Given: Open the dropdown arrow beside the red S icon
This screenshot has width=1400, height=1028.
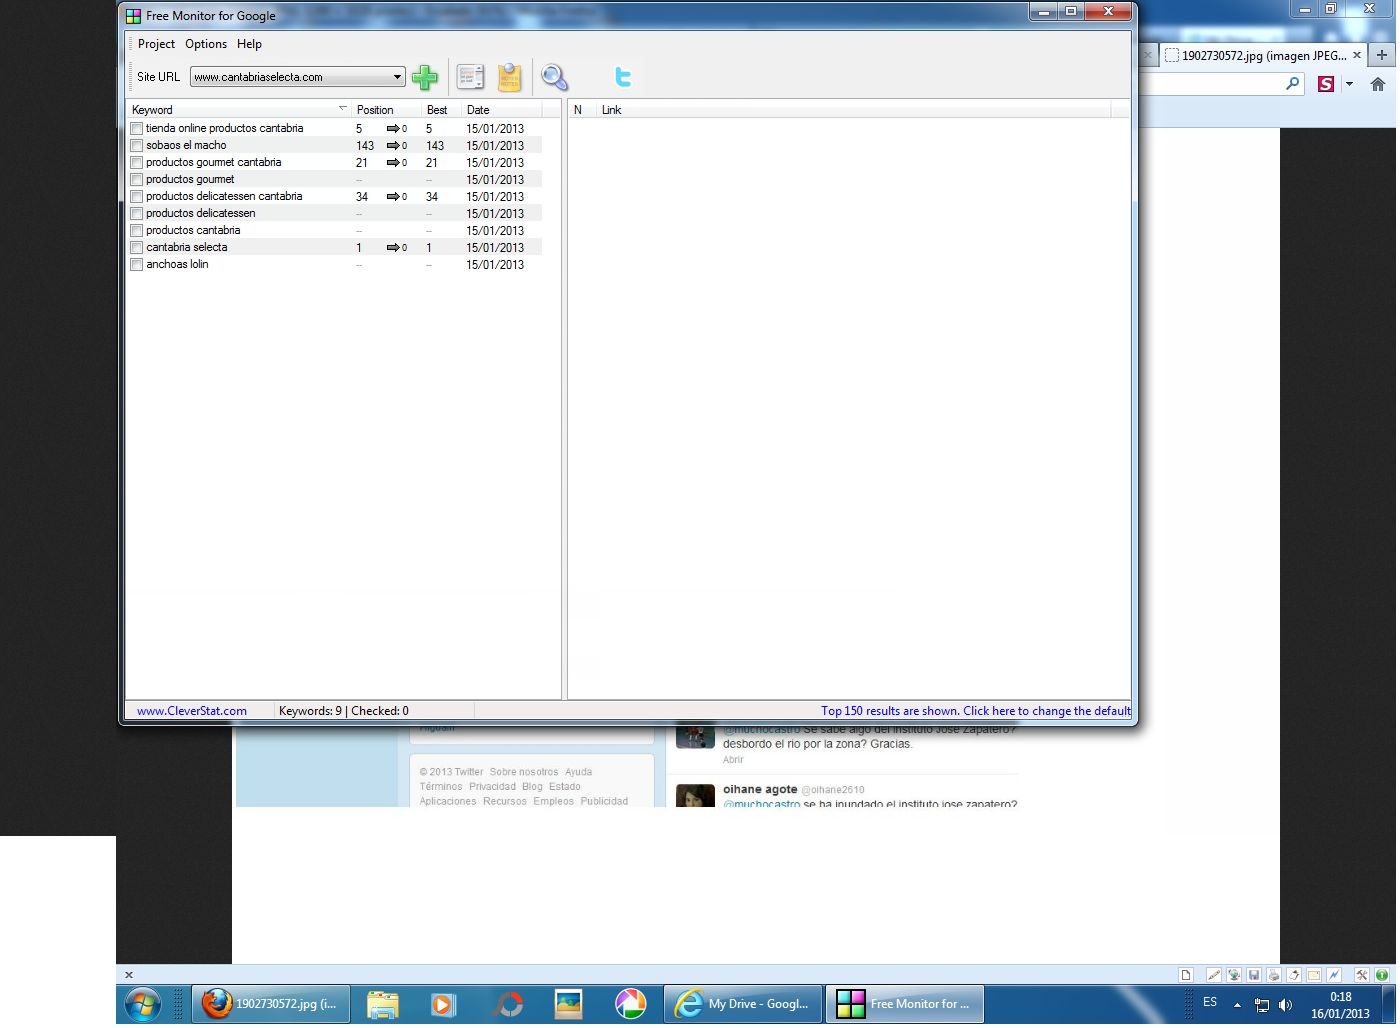Looking at the screenshot, I should click(1349, 84).
